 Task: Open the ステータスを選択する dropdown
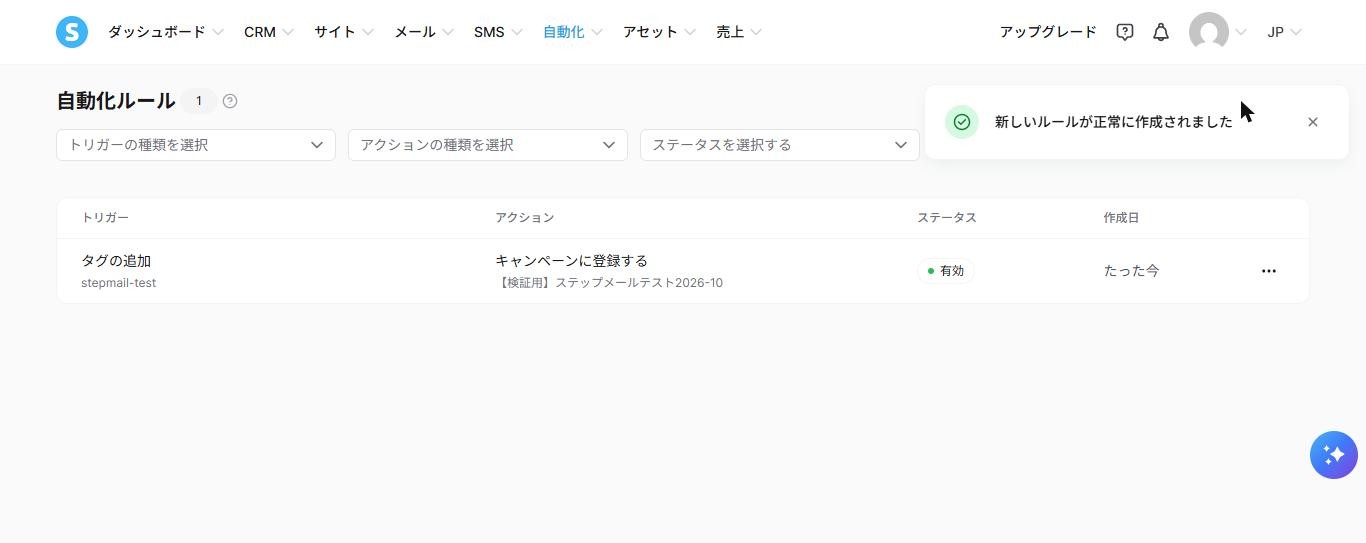(780, 145)
